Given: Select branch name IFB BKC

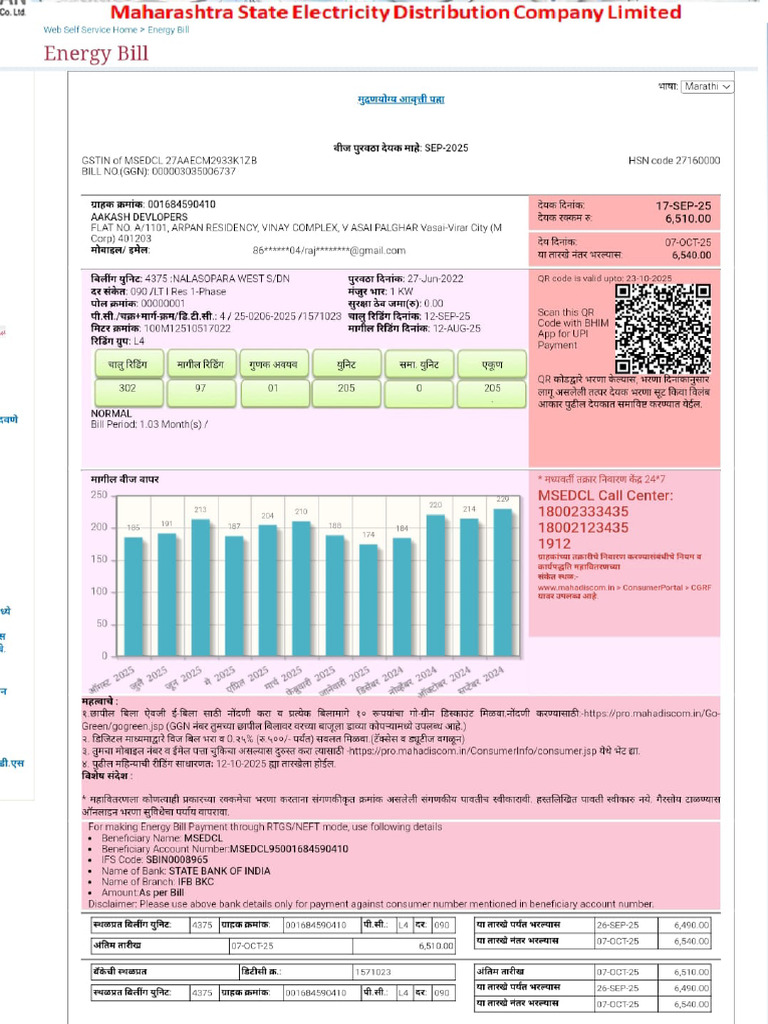Looking at the screenshot, I should [x=196, y=882].
